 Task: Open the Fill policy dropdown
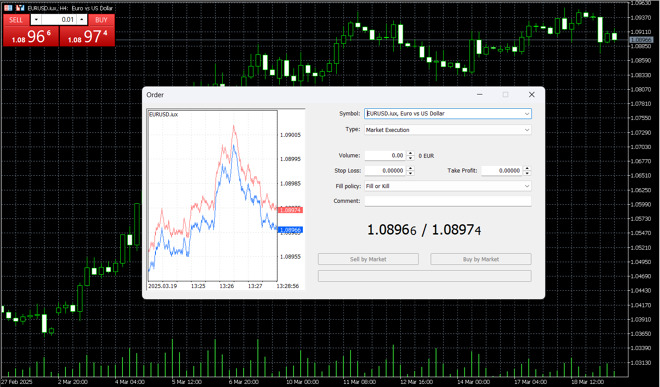coord(447,186)
